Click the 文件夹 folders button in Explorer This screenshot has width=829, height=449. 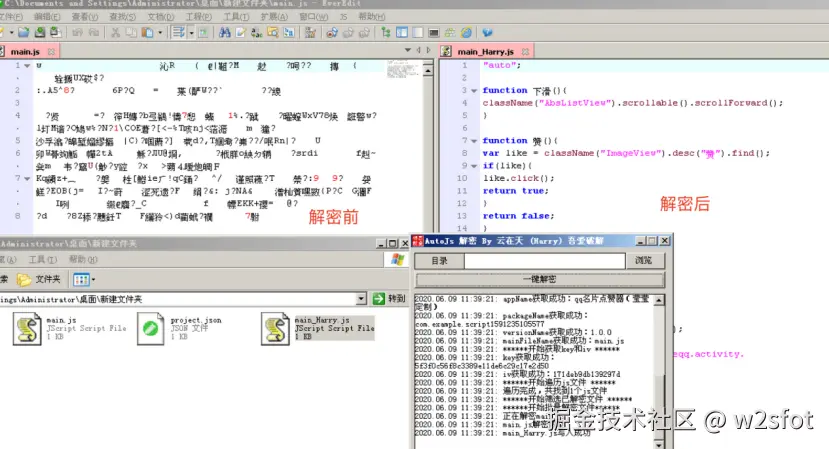pos(39,279)
